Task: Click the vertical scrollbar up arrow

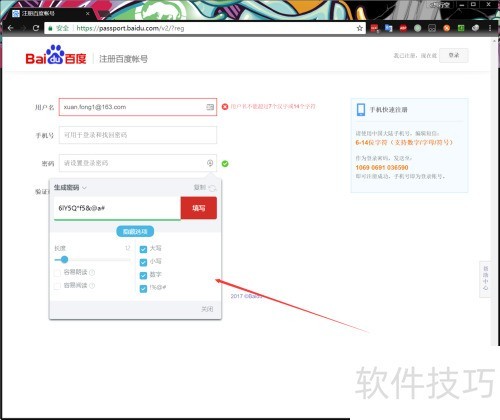Action: click(495, 41)
